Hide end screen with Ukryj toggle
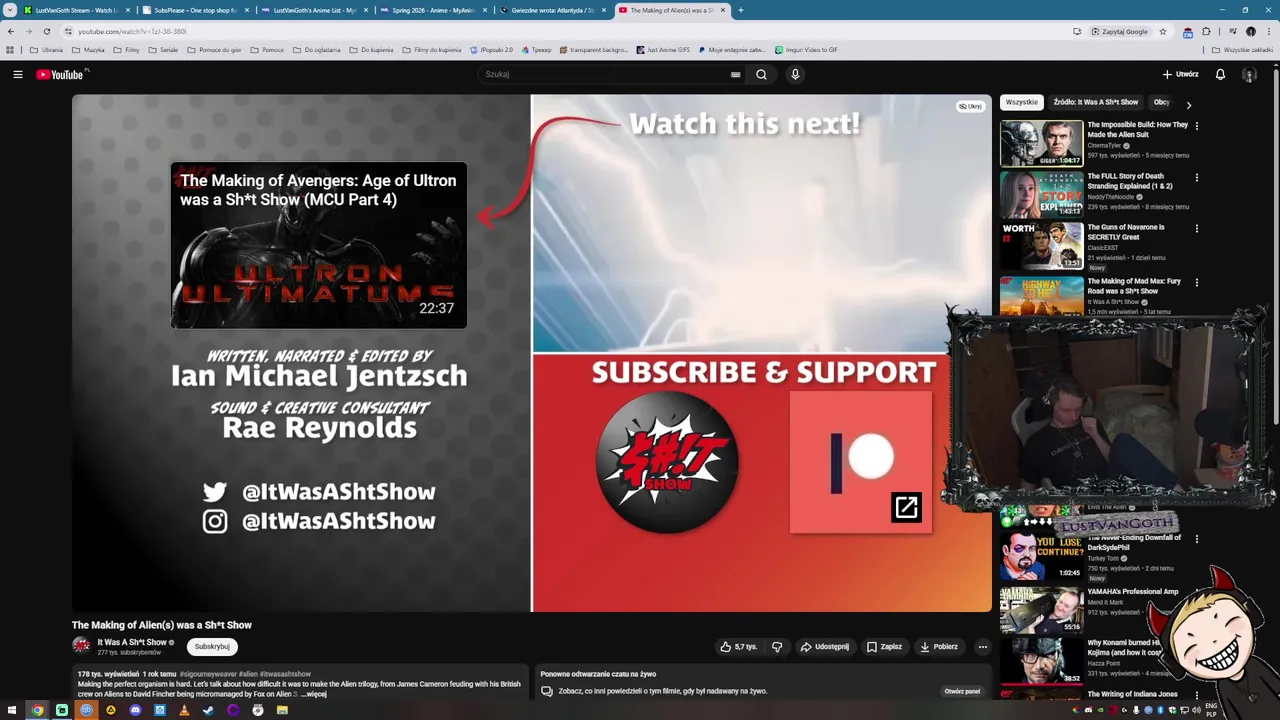The height and width of the screenshot is (720, 1280). (x=970, y=106)
